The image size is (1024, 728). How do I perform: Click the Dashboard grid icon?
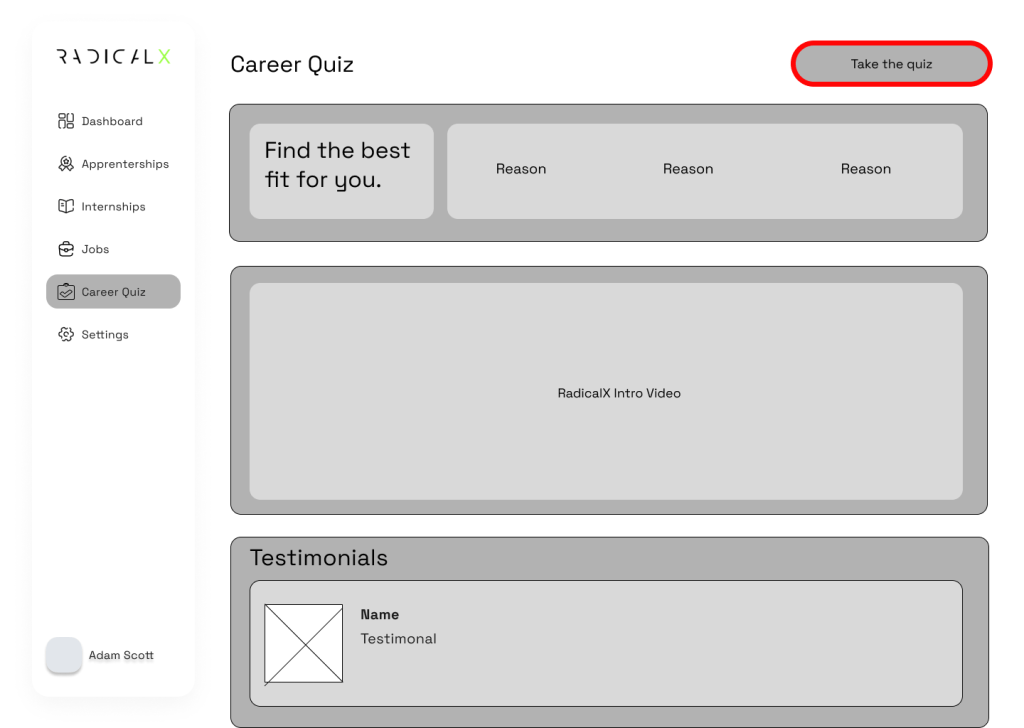pos(66,121)
